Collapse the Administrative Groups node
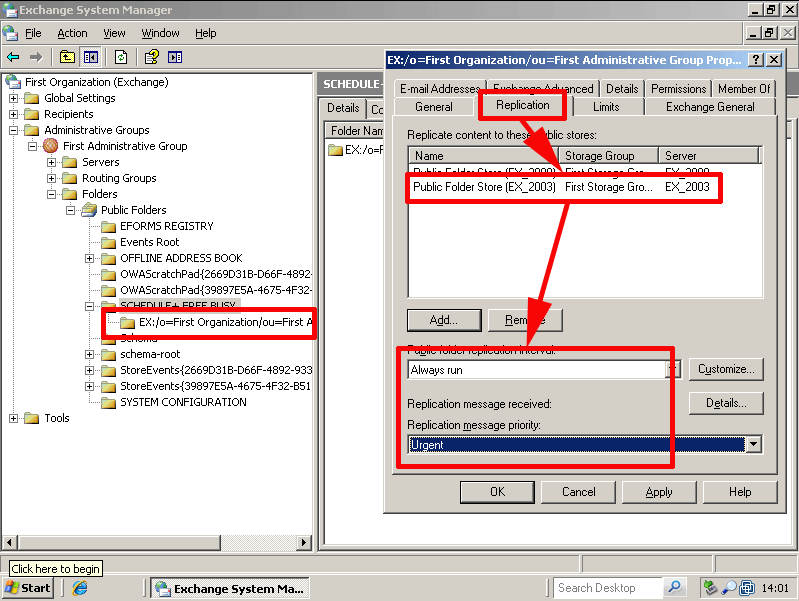 pyautogui.click(x=14, y=130)
